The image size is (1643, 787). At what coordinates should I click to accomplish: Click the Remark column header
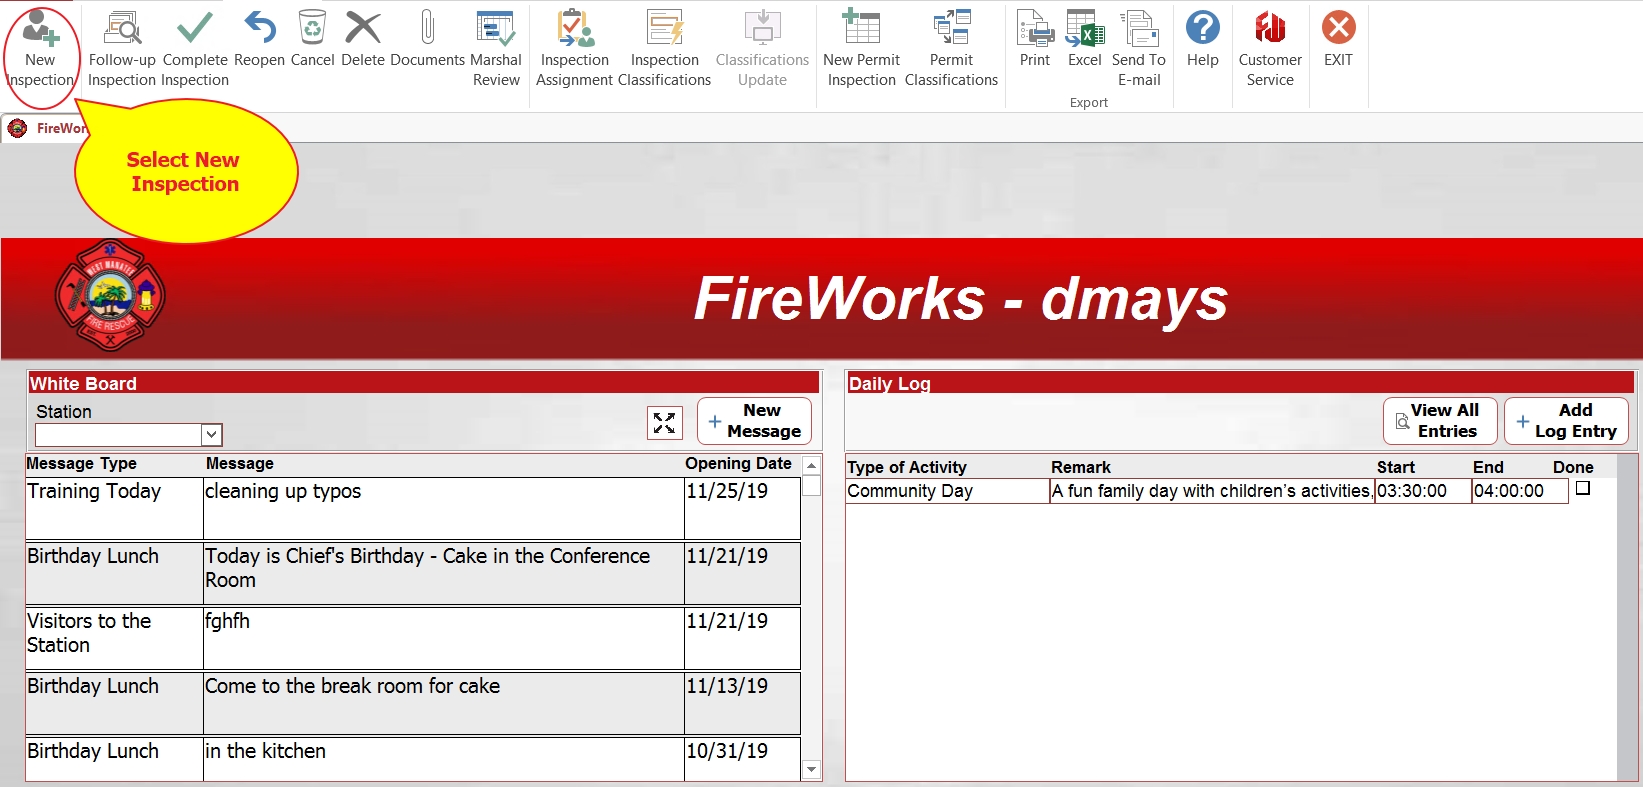tap(1081, 467)
